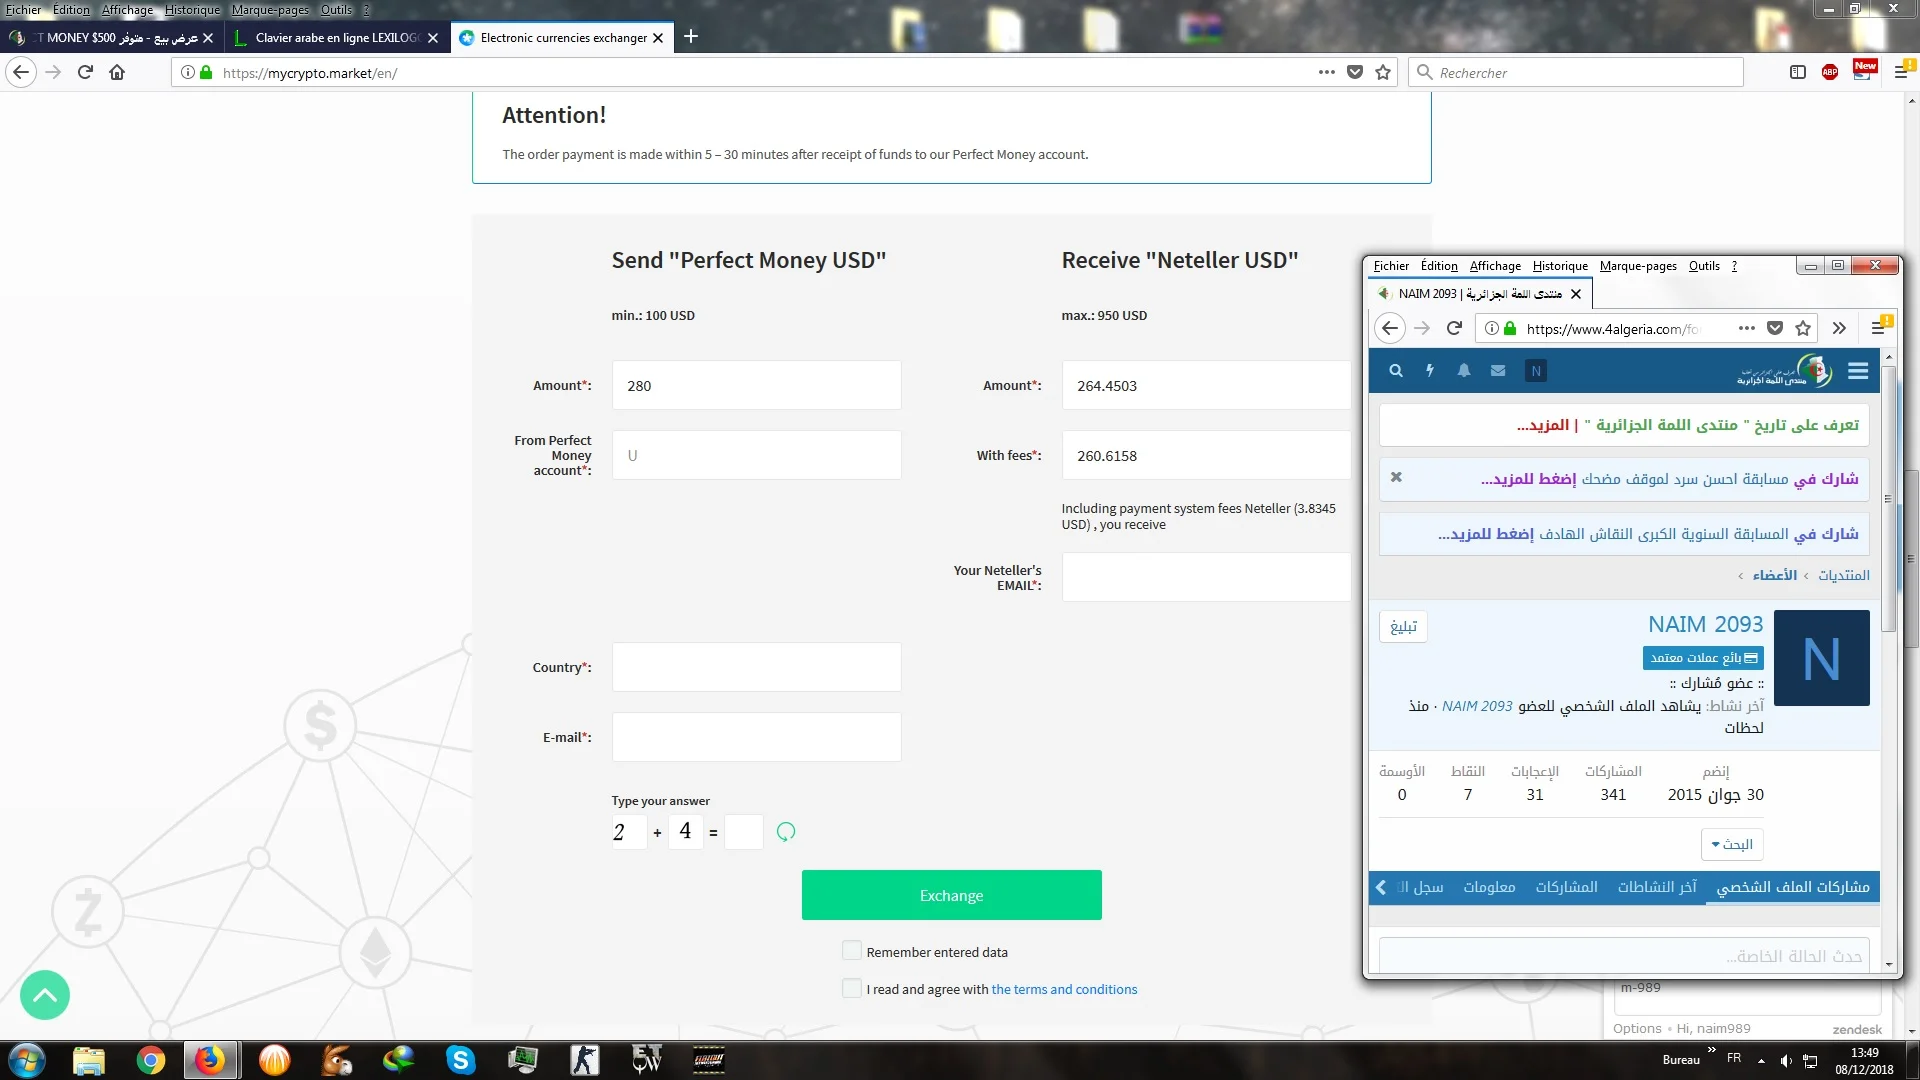Open the Historique menu in main window
Image resolution: width=1920 pixels, height=1080 pixels.
[192, 10]
